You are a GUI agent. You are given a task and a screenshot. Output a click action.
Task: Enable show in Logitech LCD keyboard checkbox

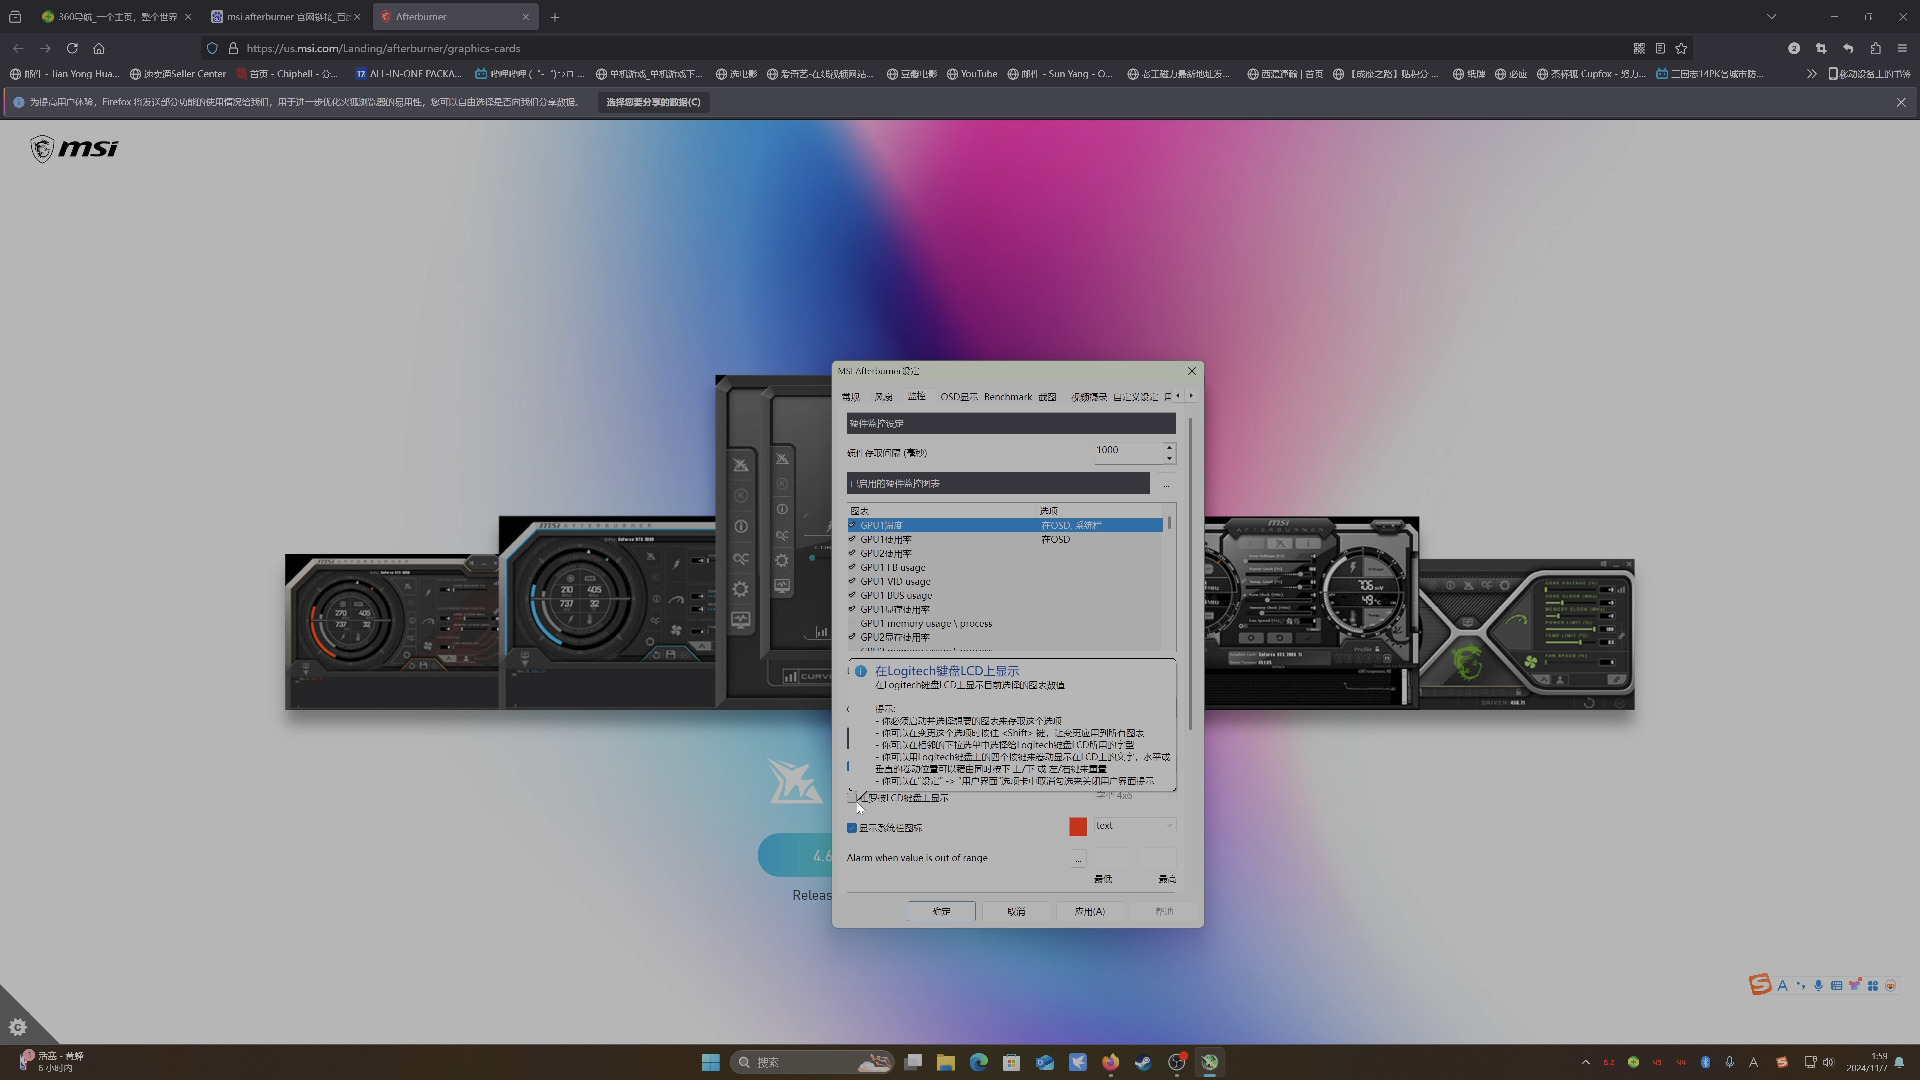pyautogui.click(x=852, y=798)
